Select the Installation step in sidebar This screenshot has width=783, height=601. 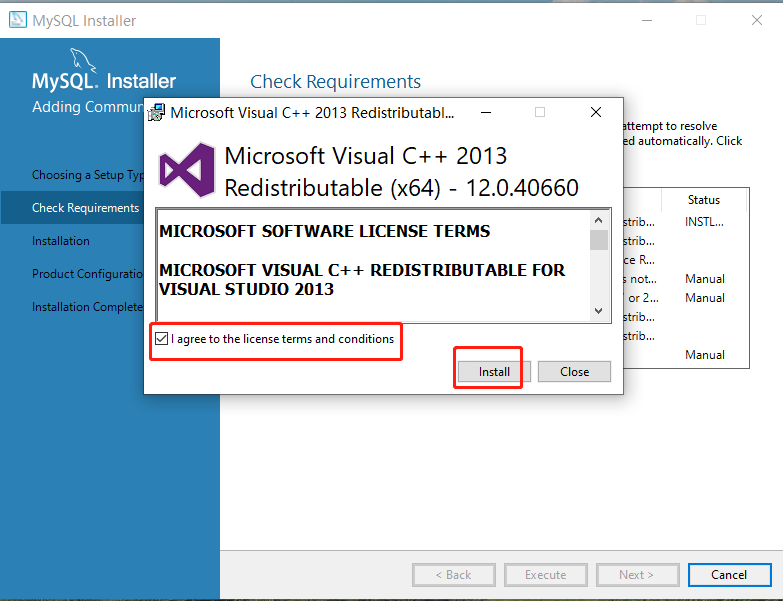pyautogui.click(x=61, y=241)
